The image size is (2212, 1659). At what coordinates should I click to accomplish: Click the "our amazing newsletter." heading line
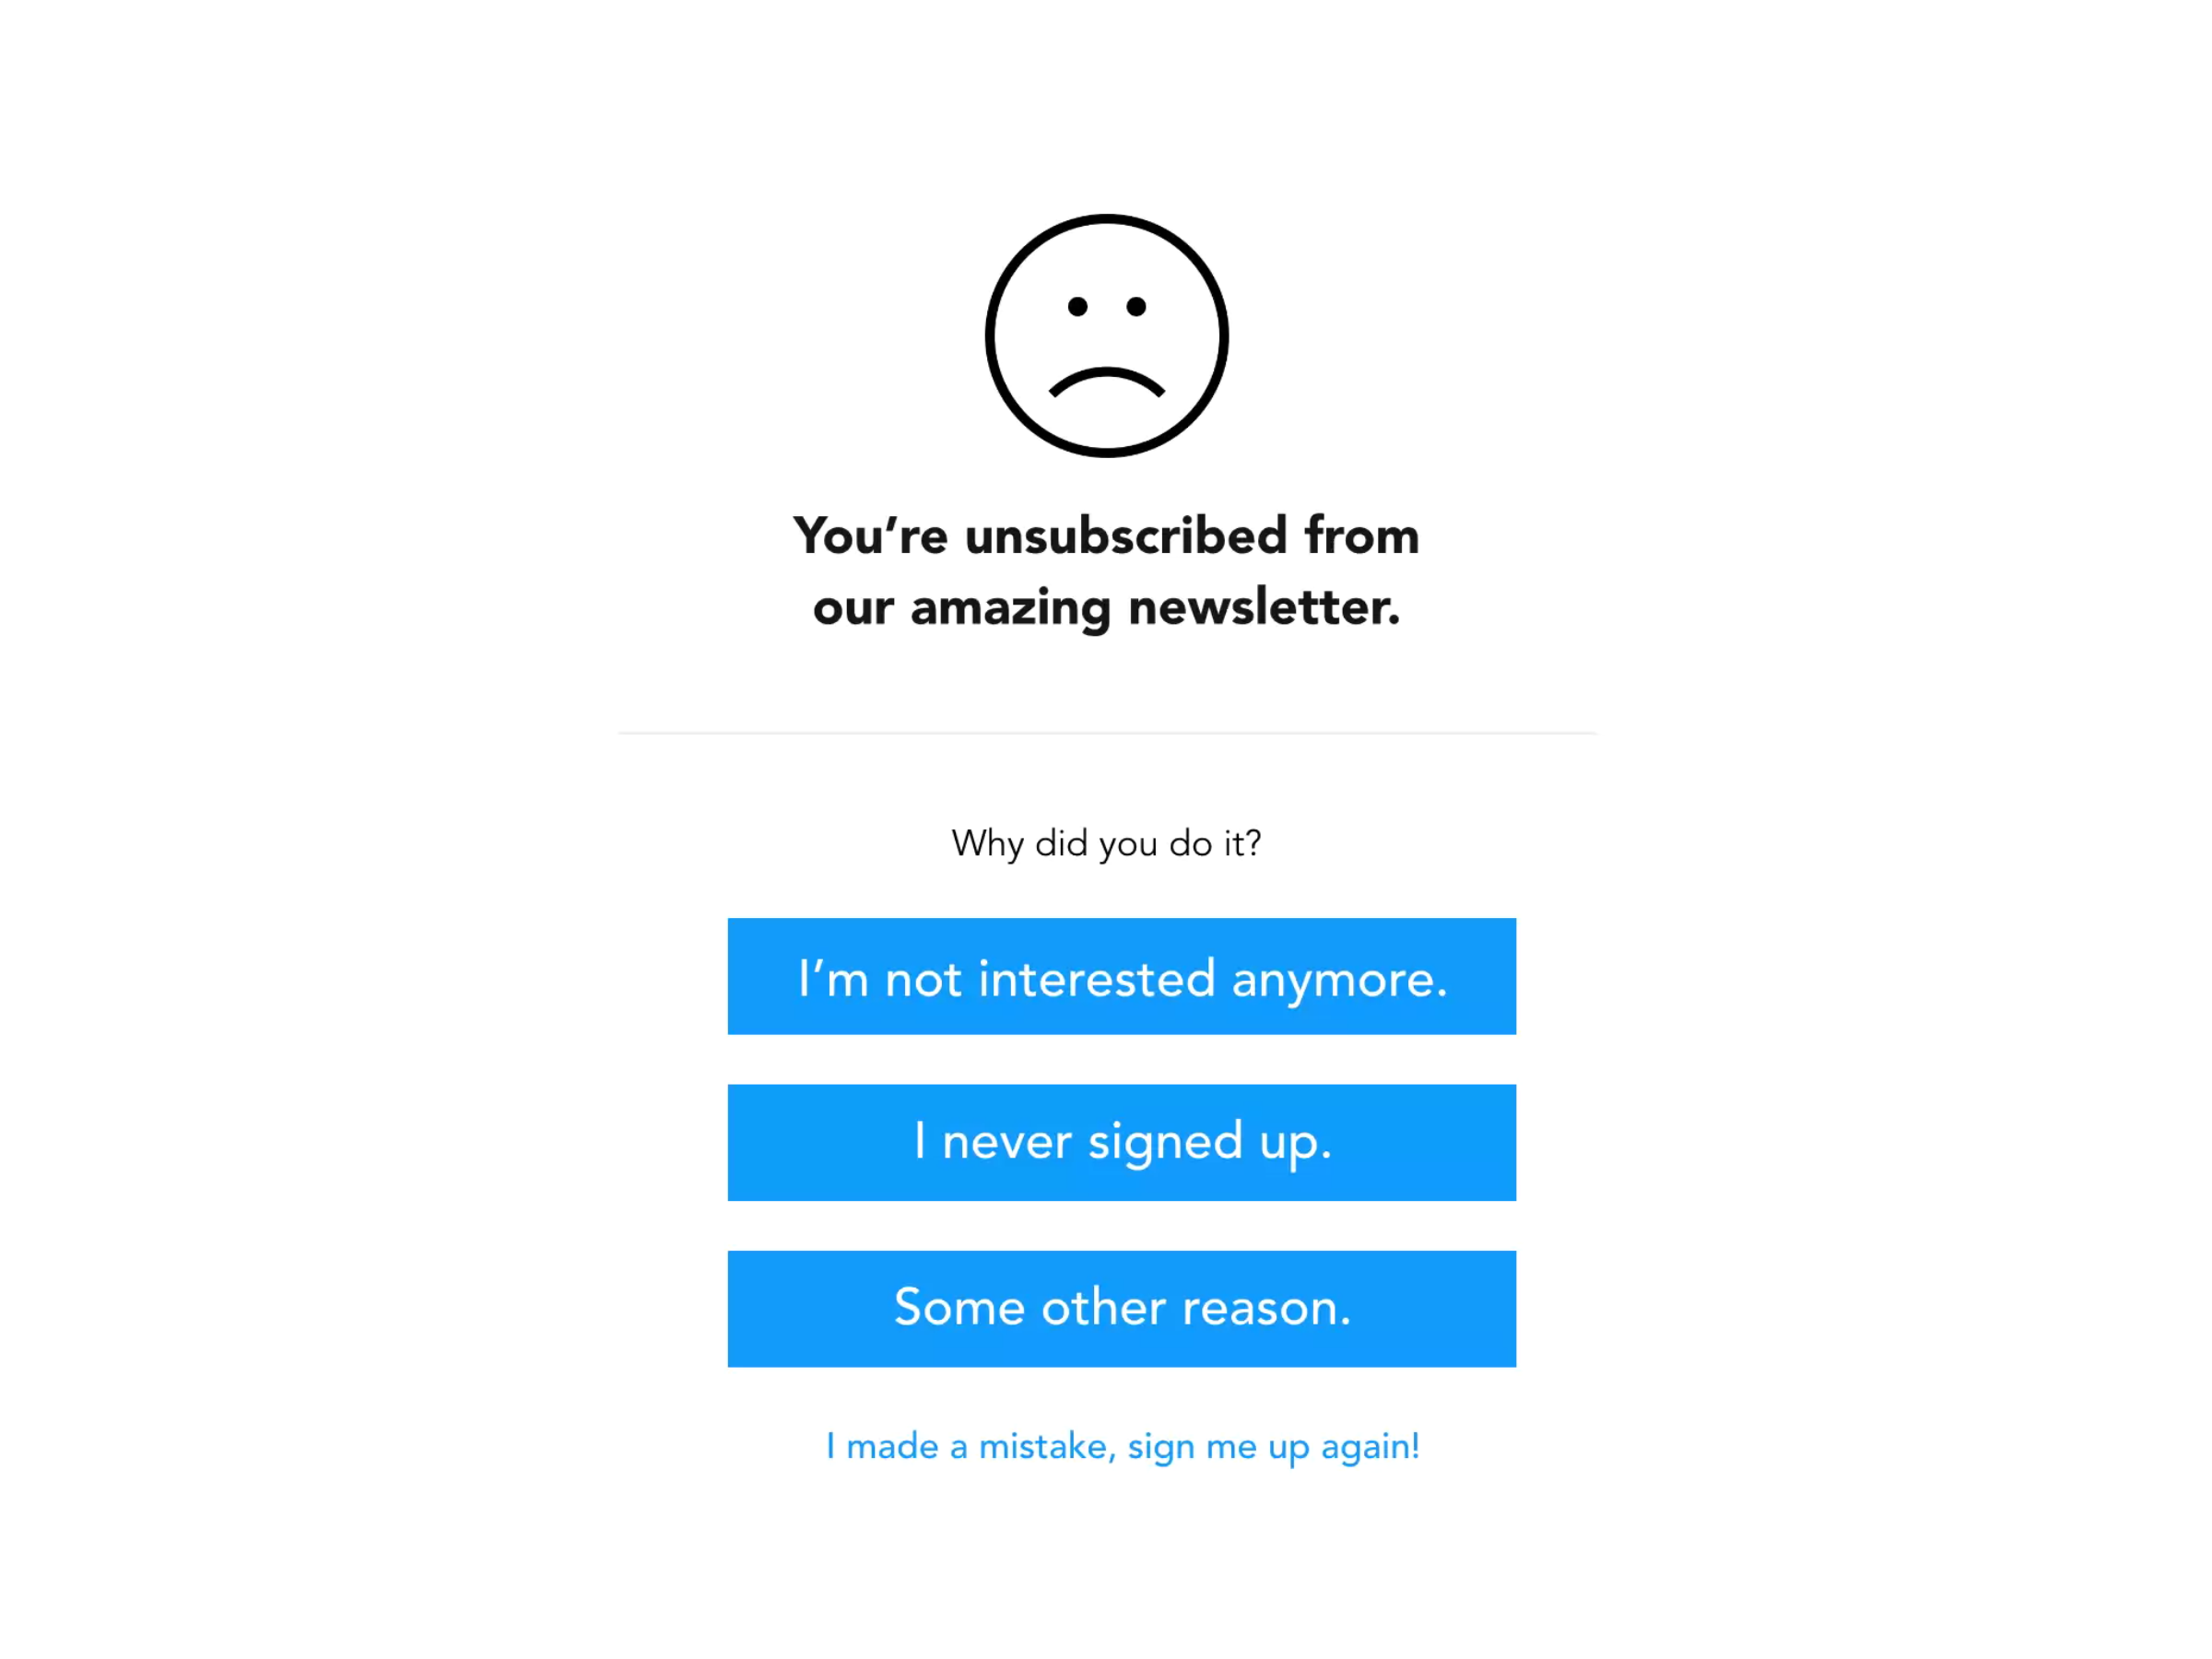tap(1106, 608)
